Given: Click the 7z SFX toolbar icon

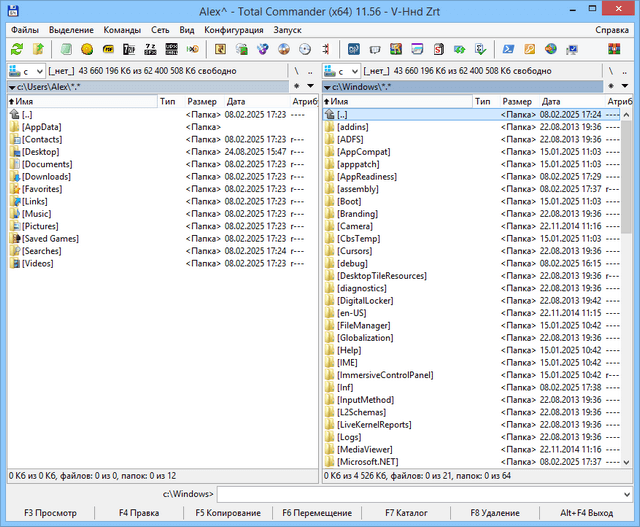Looking at the screenshot, I should (151, 48).
